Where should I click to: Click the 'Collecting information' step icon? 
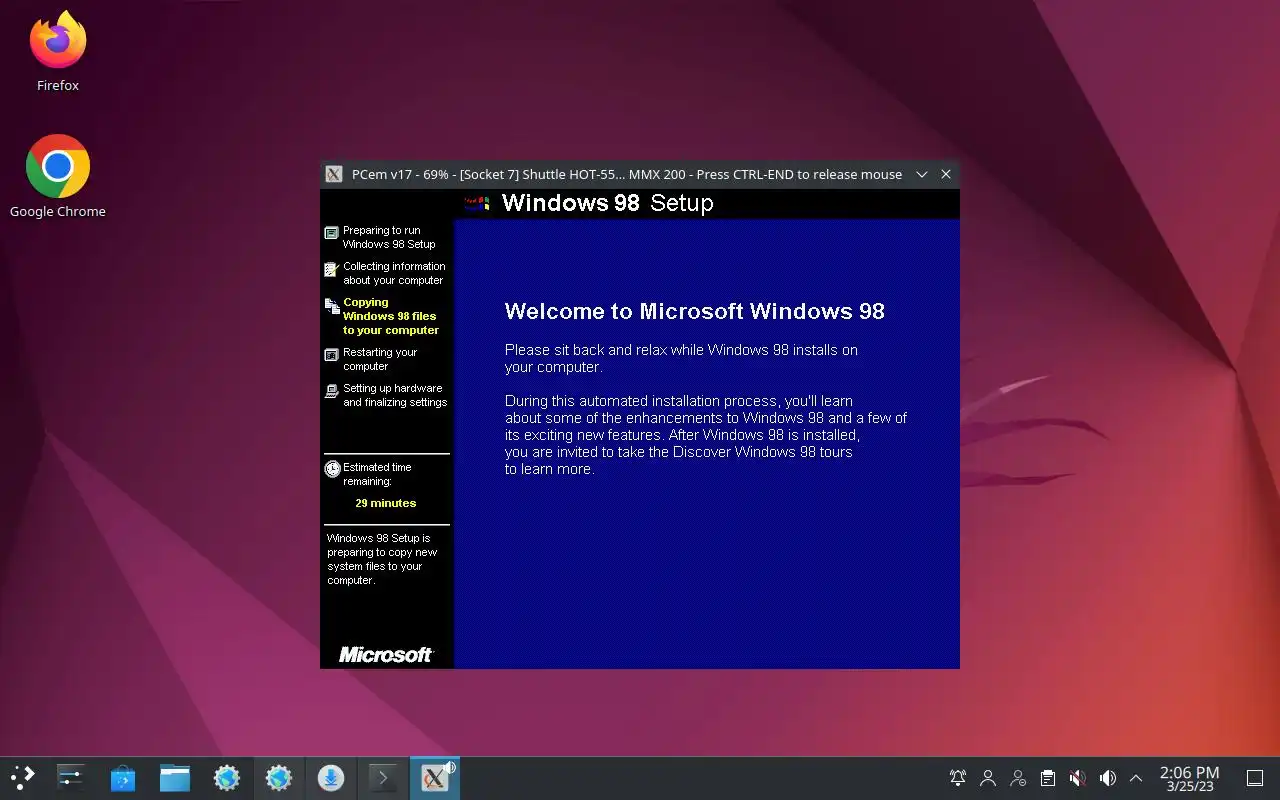332,269
